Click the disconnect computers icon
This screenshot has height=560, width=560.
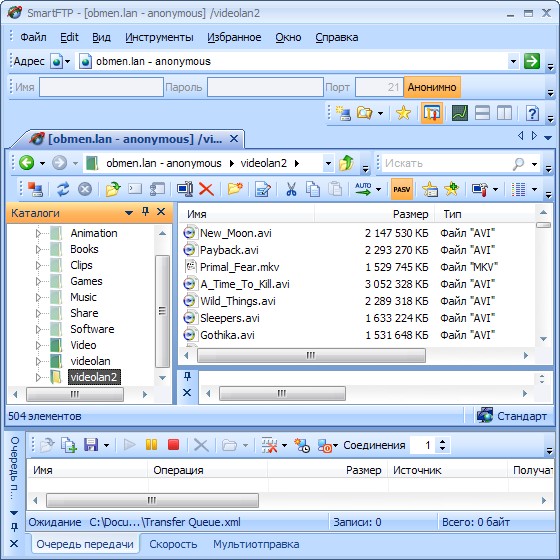pos(35,189)
